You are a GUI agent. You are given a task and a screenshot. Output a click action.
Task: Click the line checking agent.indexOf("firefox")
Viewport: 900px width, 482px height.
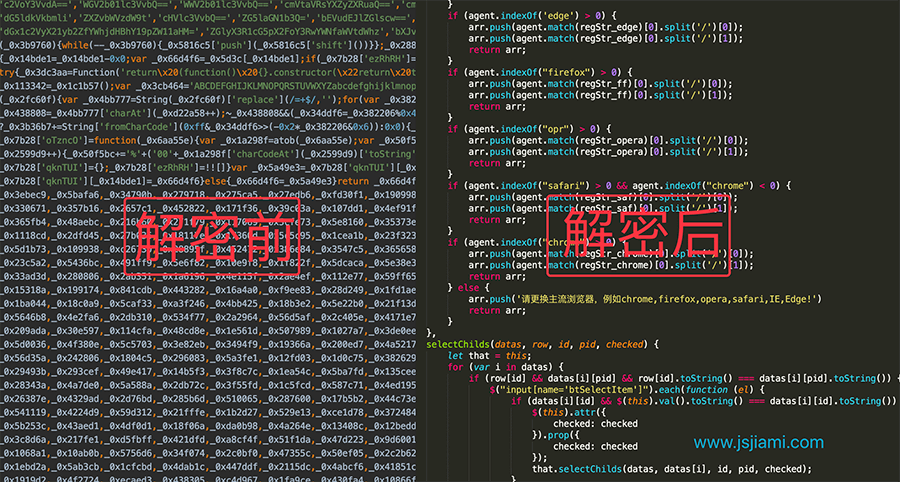(x=540, y=72)
